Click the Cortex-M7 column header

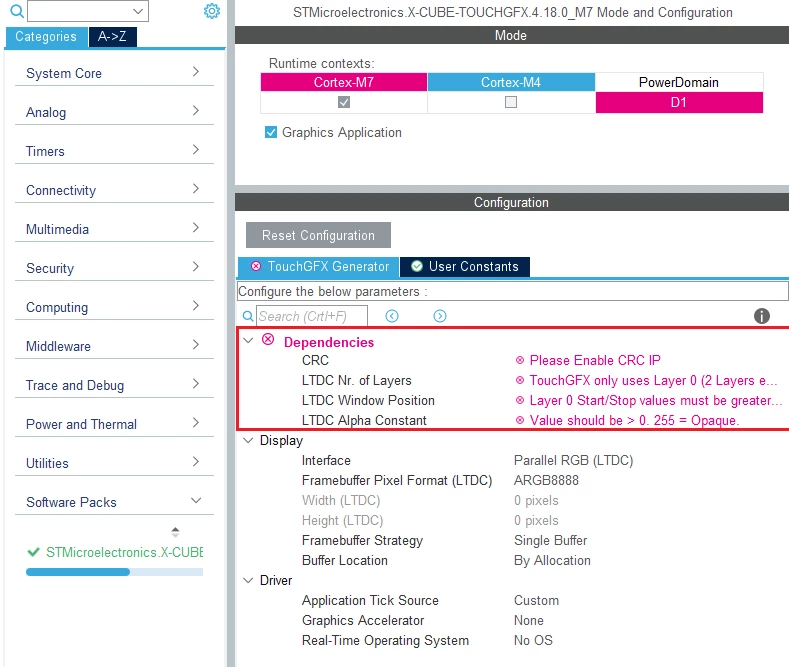(344, 82)
